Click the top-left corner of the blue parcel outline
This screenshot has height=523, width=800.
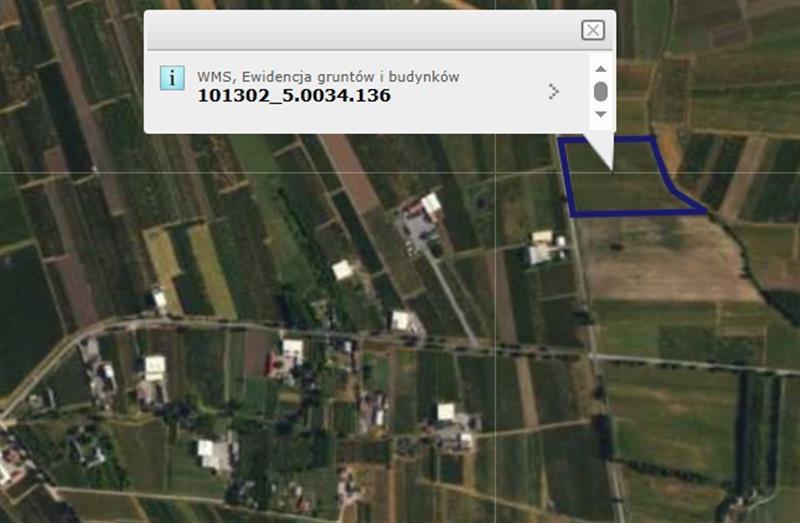pos(559,141)
